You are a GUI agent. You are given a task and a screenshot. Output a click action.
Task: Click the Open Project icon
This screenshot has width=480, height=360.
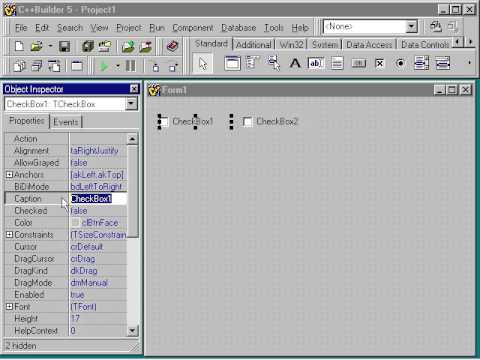tap(105, 46)
